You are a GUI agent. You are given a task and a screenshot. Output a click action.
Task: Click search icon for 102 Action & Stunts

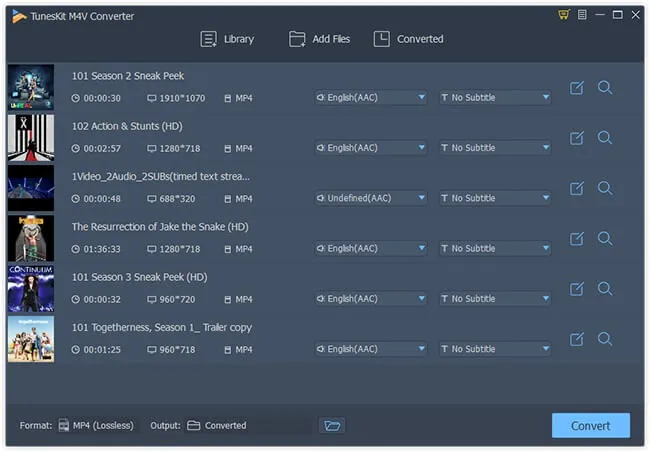[605, 138]
